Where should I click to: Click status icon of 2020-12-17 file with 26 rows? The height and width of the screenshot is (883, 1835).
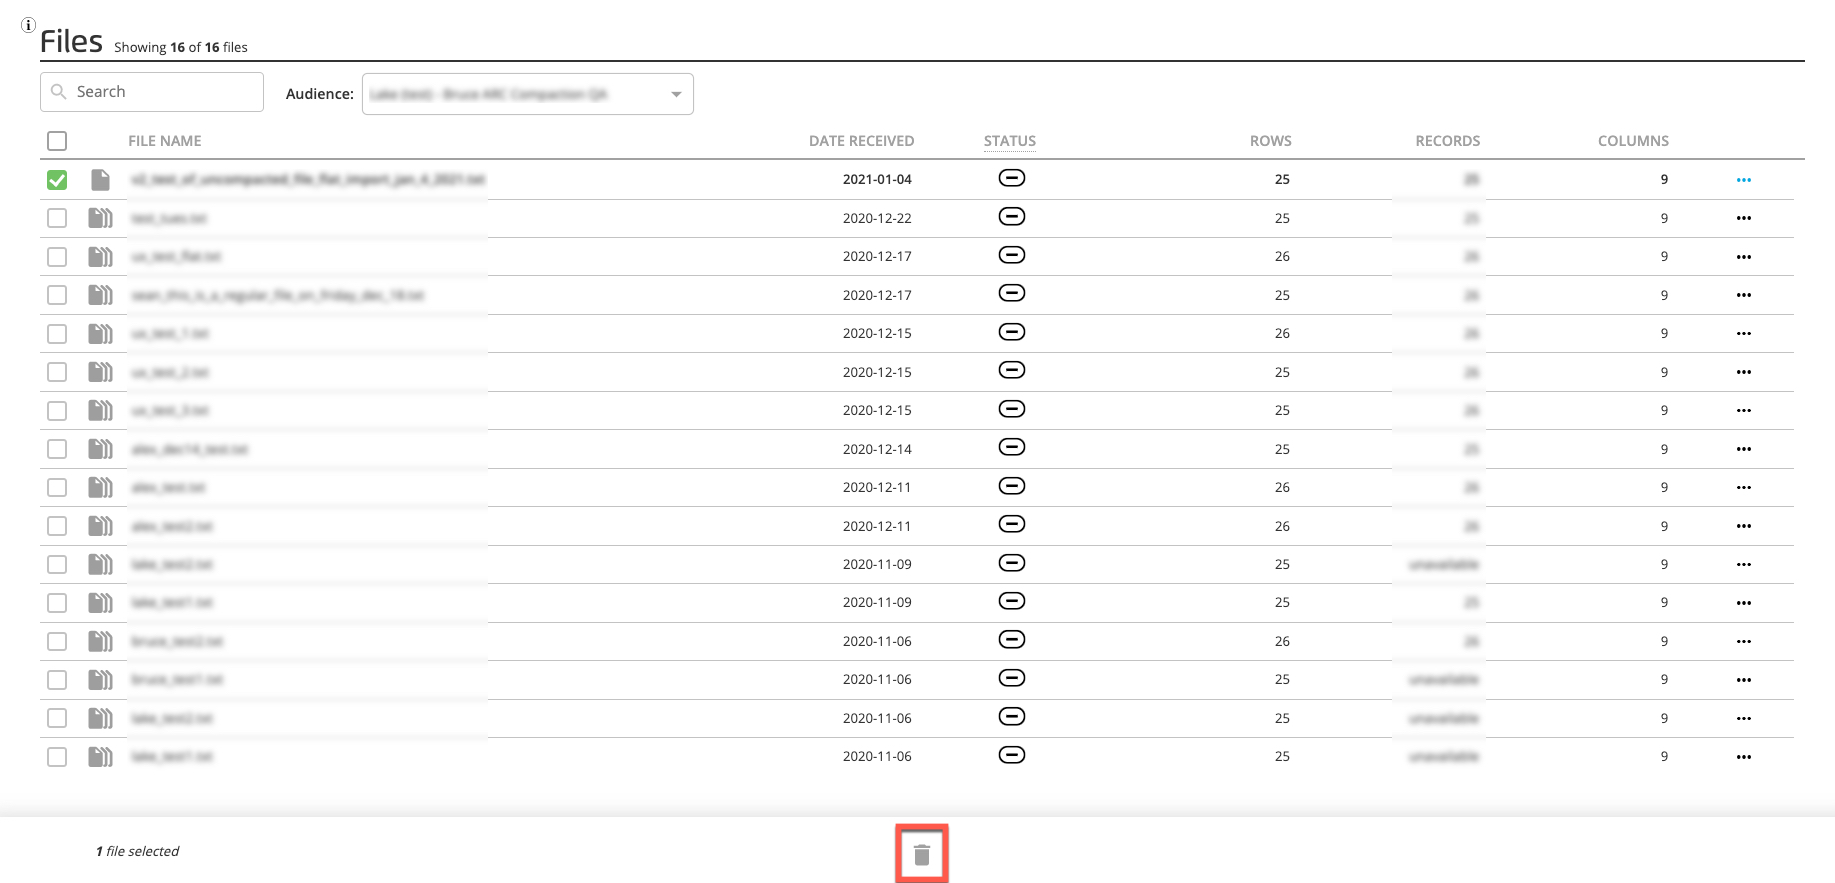coord(1012,255)
